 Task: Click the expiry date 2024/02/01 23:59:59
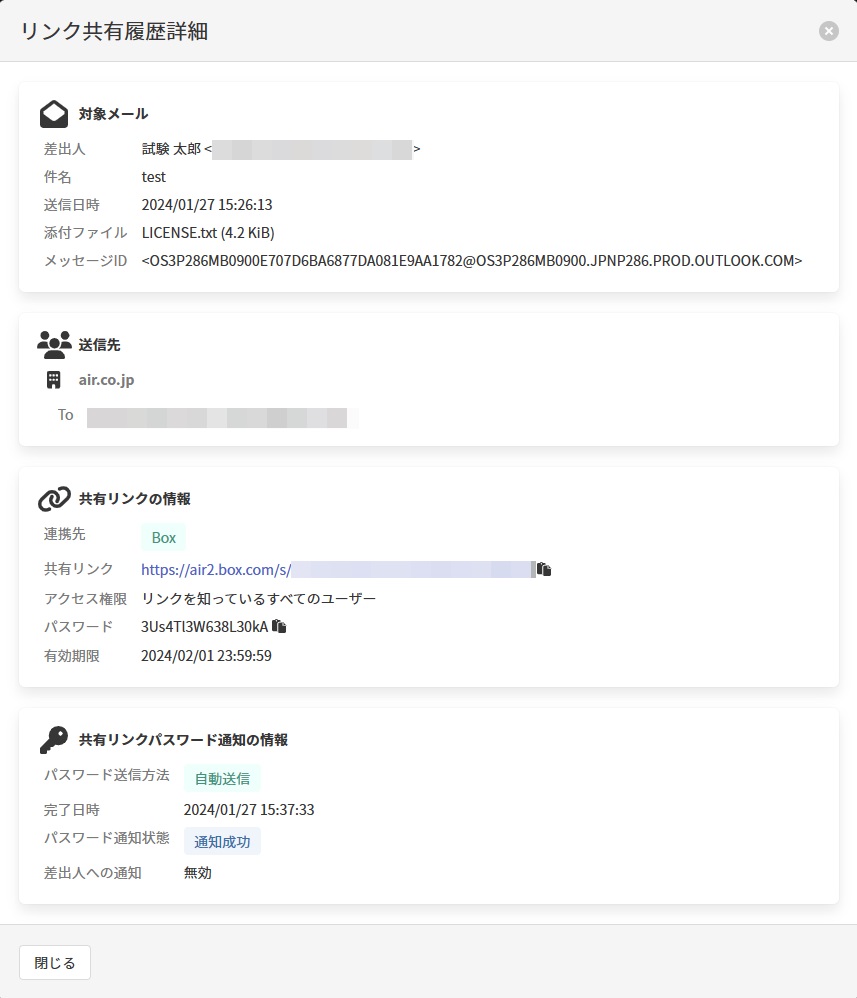pyautogui.click(x=207, y=656)
